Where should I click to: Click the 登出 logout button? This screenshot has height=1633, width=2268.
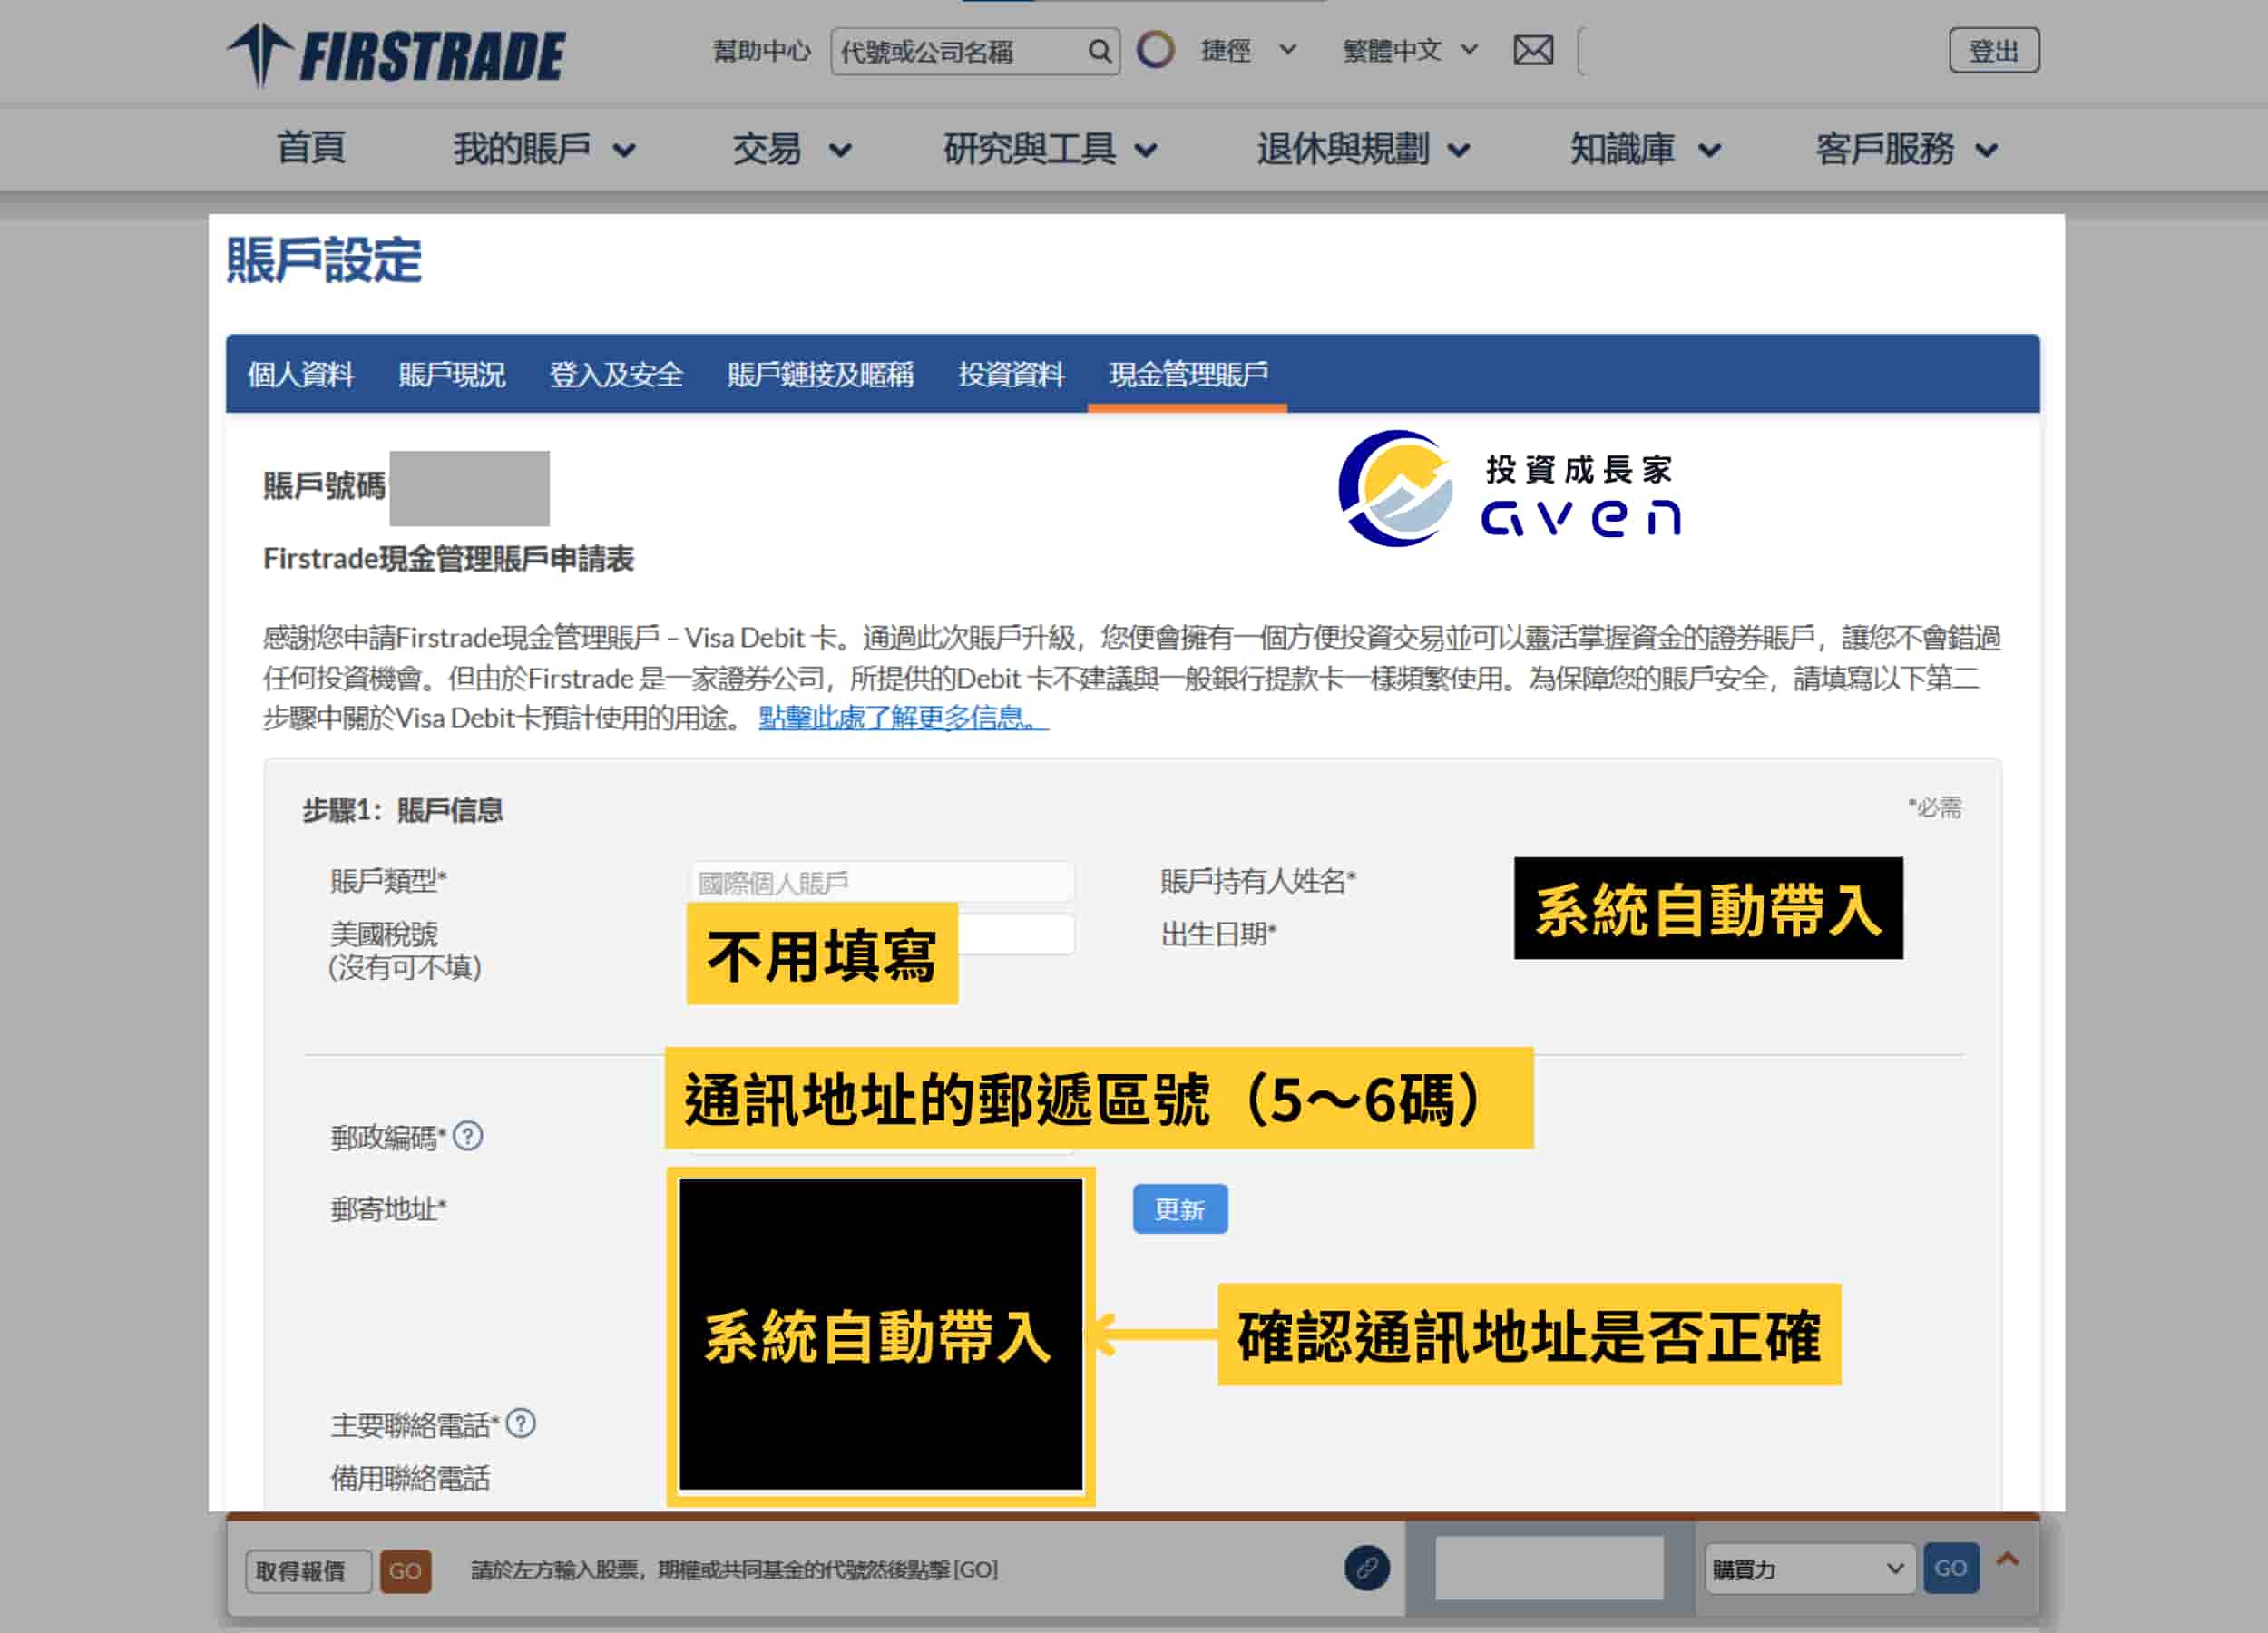1994,50
